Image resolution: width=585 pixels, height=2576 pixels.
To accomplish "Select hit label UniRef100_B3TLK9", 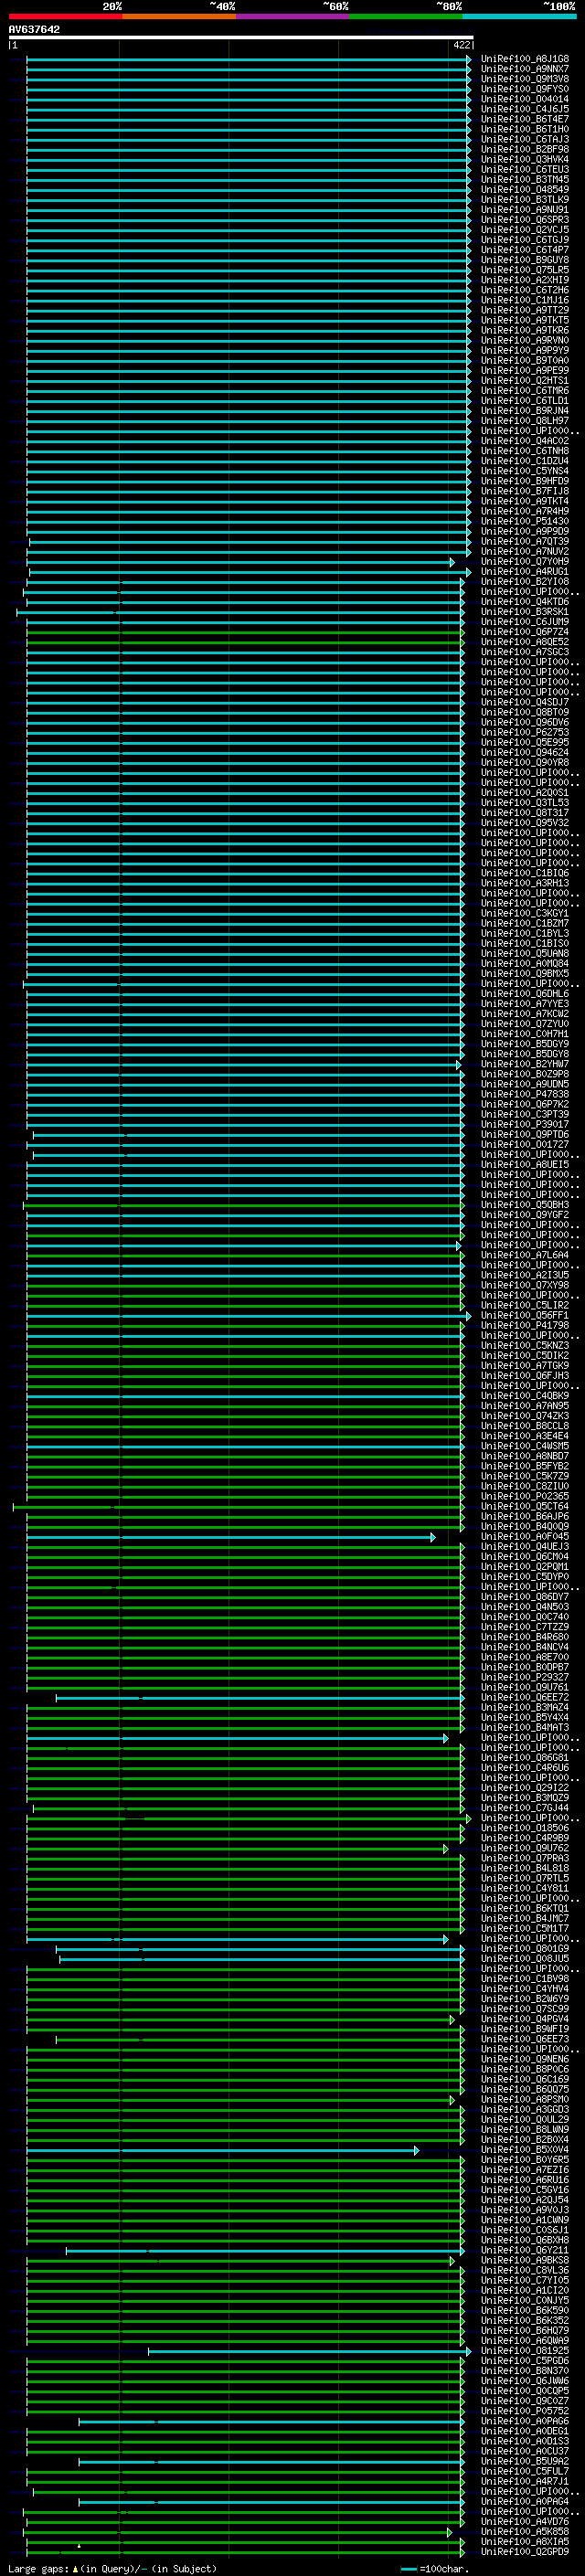I will coord(525,199).
